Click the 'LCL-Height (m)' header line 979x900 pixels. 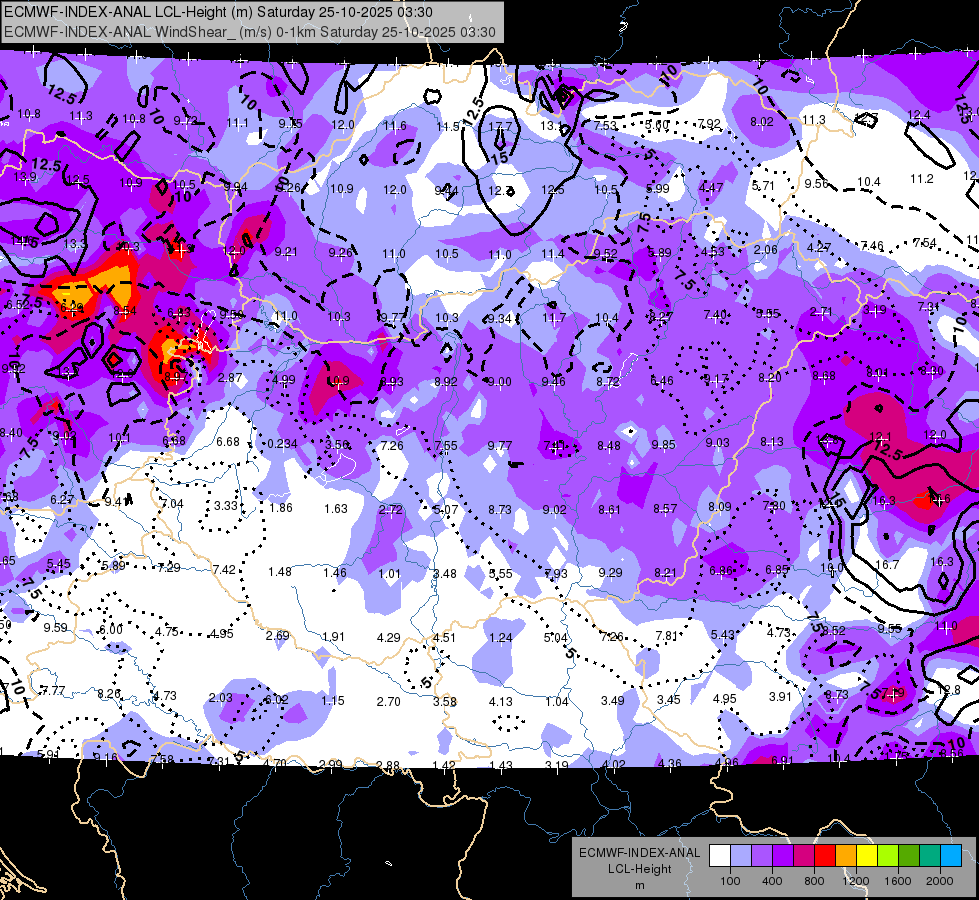(x=219, y=12)
